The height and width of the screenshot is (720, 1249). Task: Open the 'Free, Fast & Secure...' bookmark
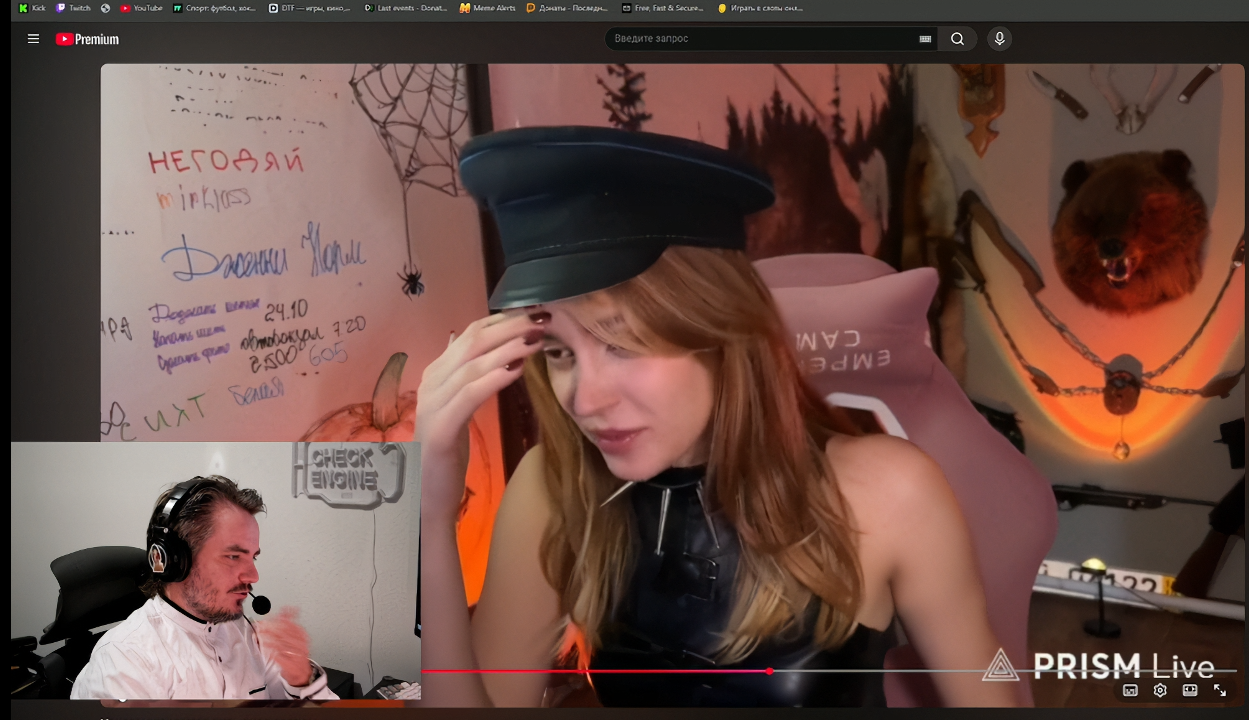pyautogui.click(x=662, y=8)
